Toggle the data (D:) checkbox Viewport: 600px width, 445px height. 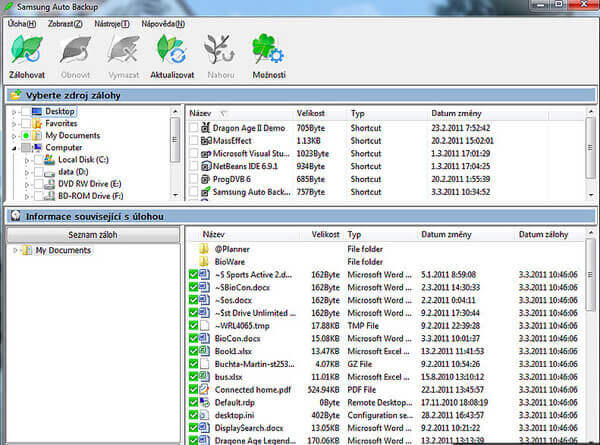[38, 172]
